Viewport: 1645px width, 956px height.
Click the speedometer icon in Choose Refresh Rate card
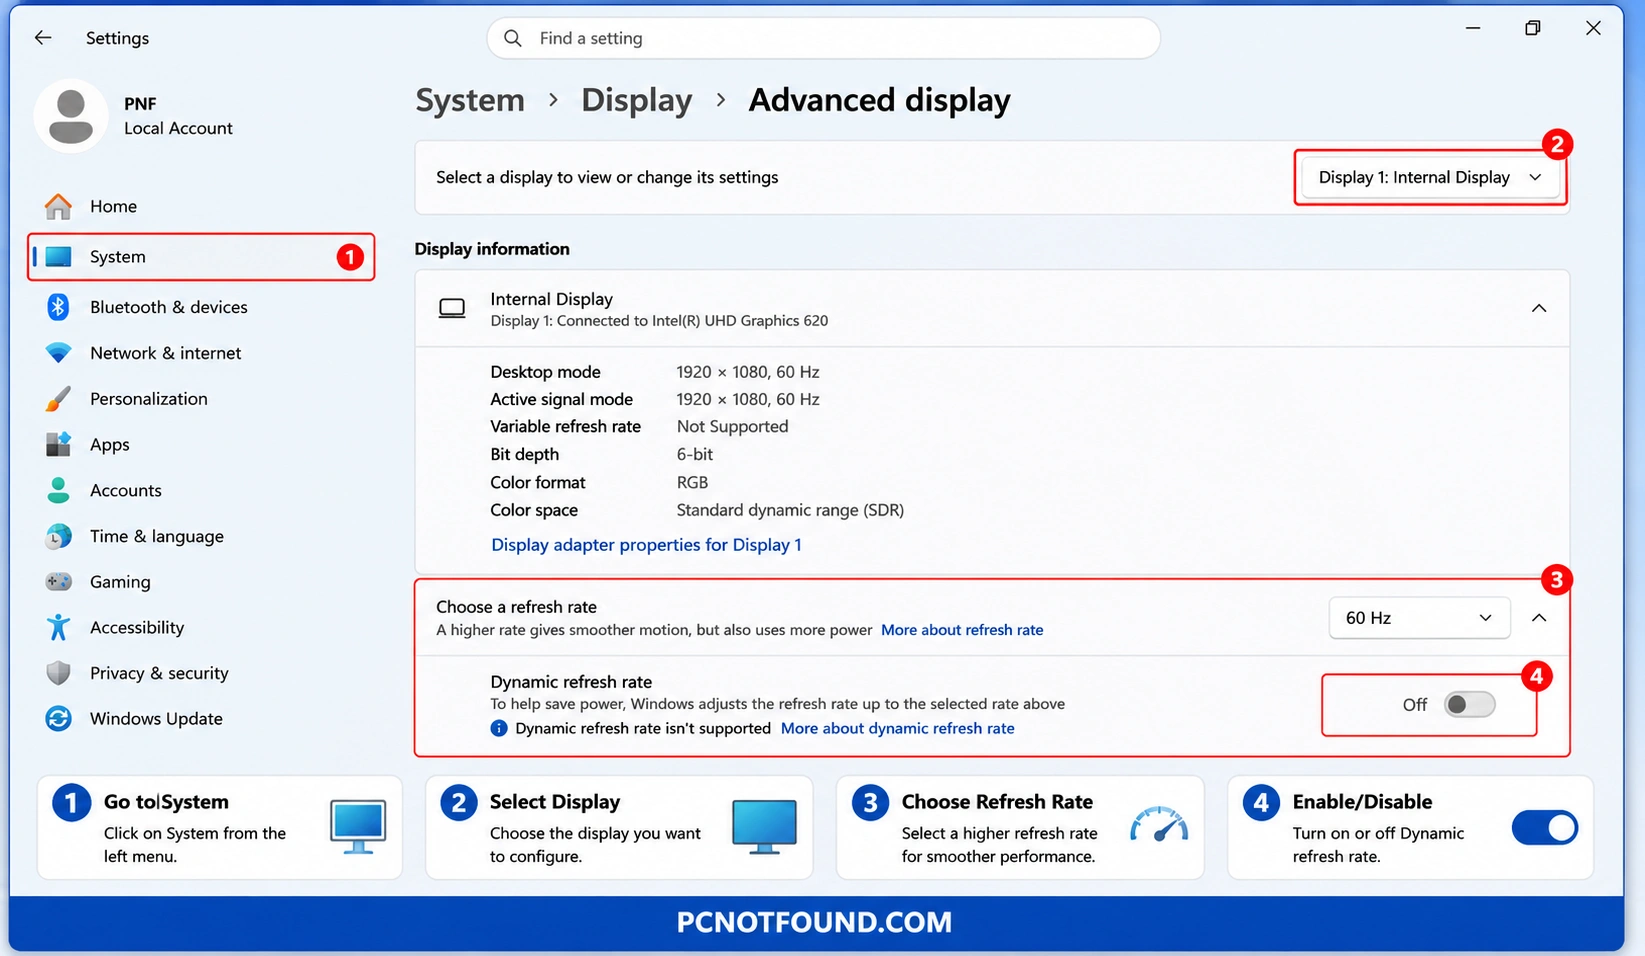pyautogui.click(x=1159, y=824)
